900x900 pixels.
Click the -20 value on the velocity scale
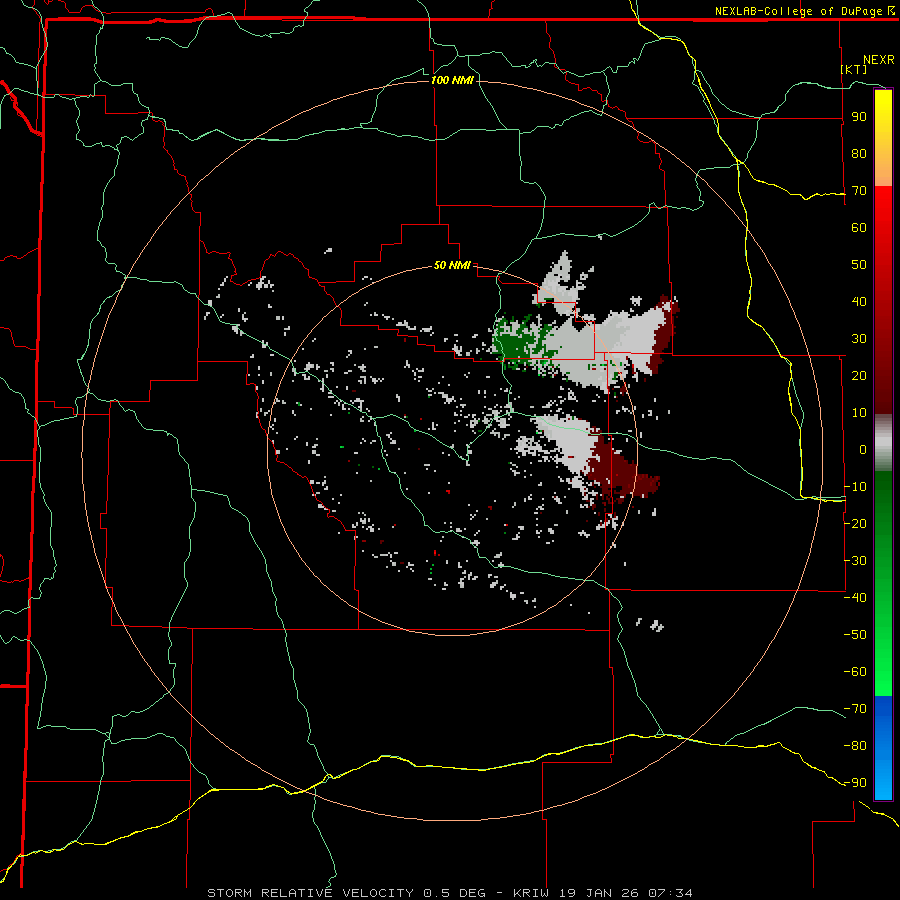(x=855, y=524)
